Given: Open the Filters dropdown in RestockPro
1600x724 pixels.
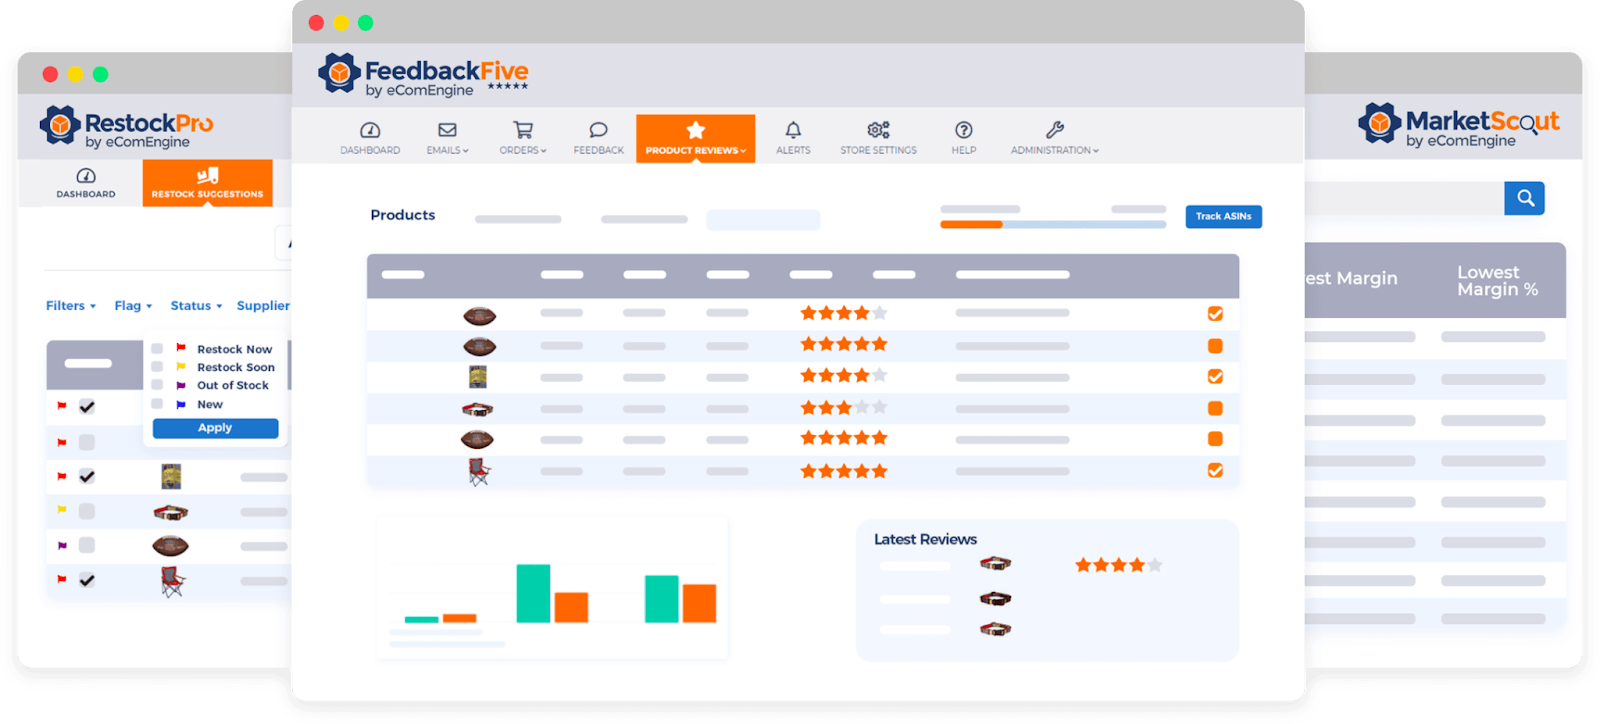Looking at the screenshot, I should pos(70,306).
